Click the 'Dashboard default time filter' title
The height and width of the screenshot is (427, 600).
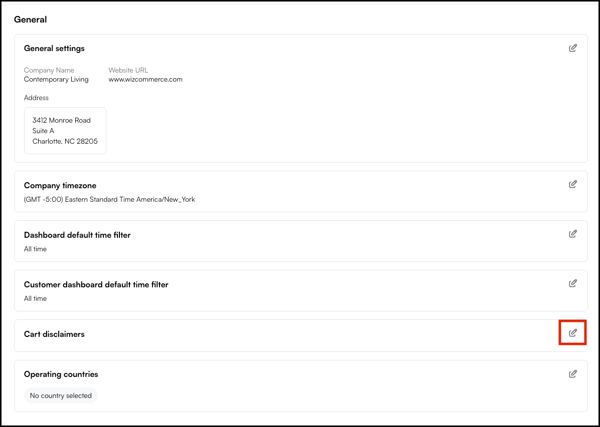coord(77,235)
